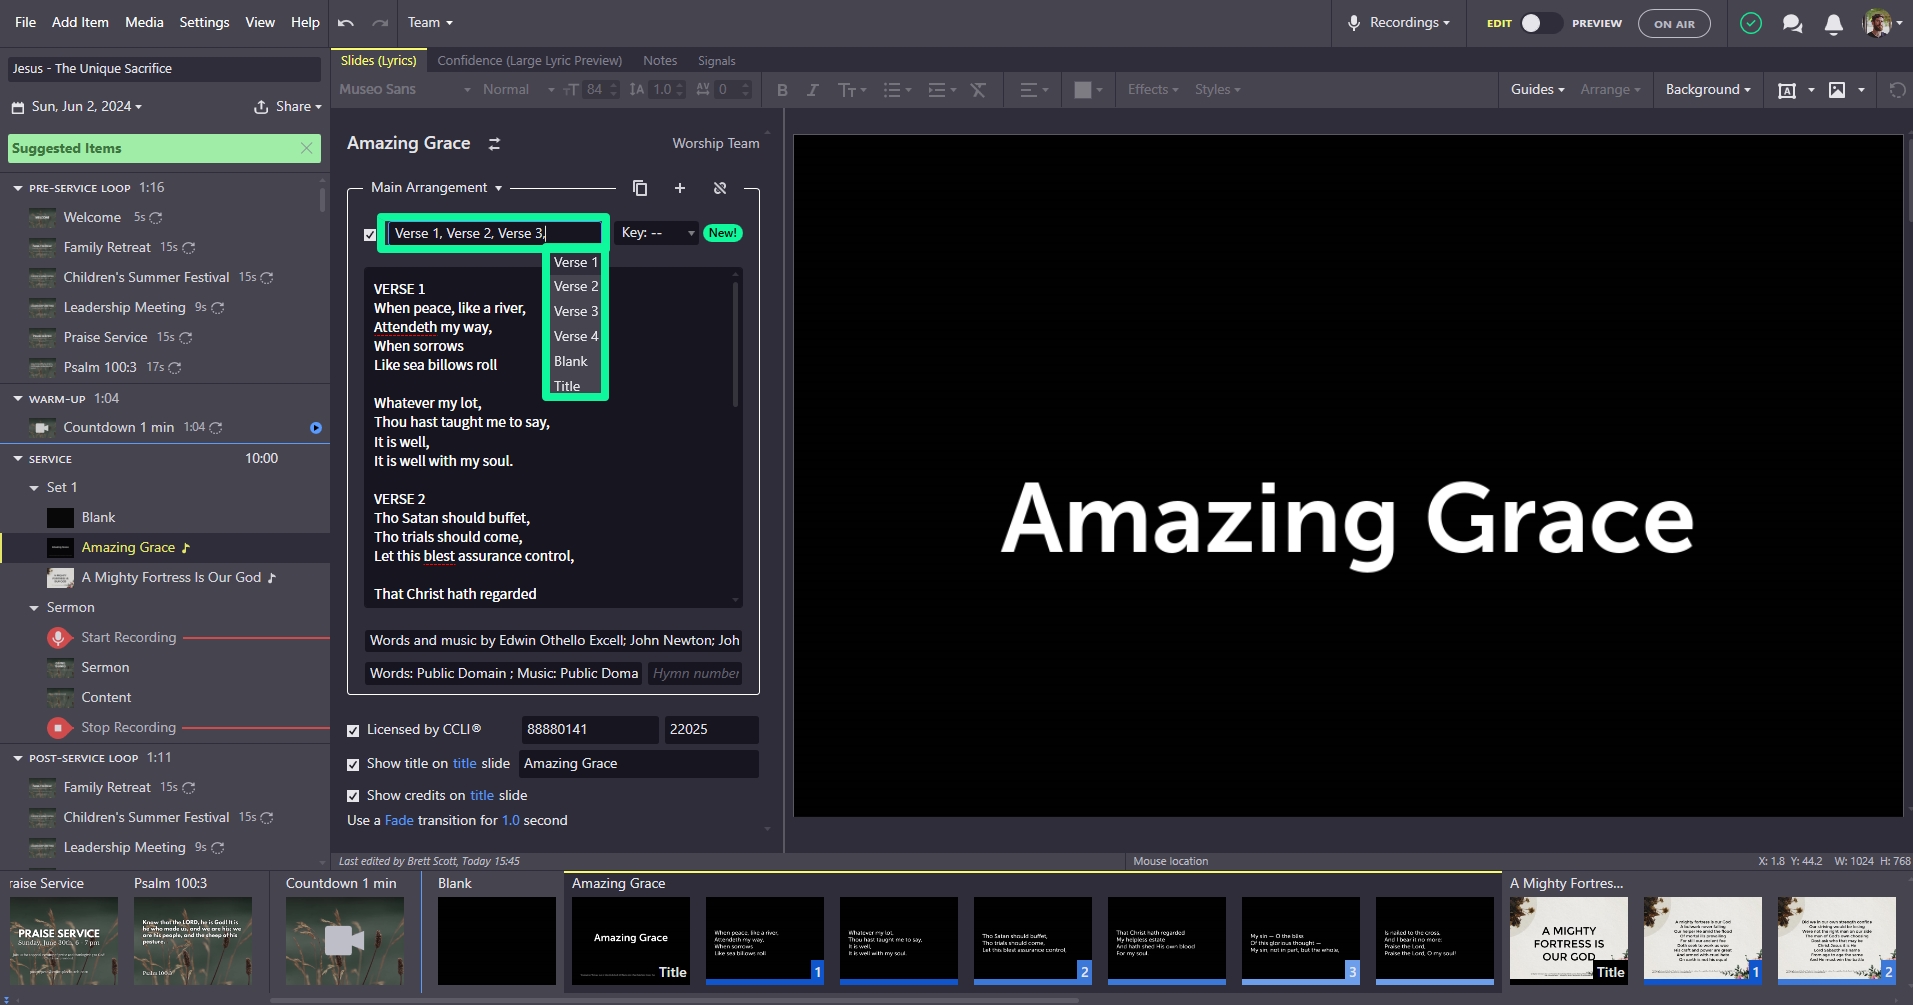Open the chat messages icon
Viewport: 1913px width, 1005px height.
click(1792, 24)
